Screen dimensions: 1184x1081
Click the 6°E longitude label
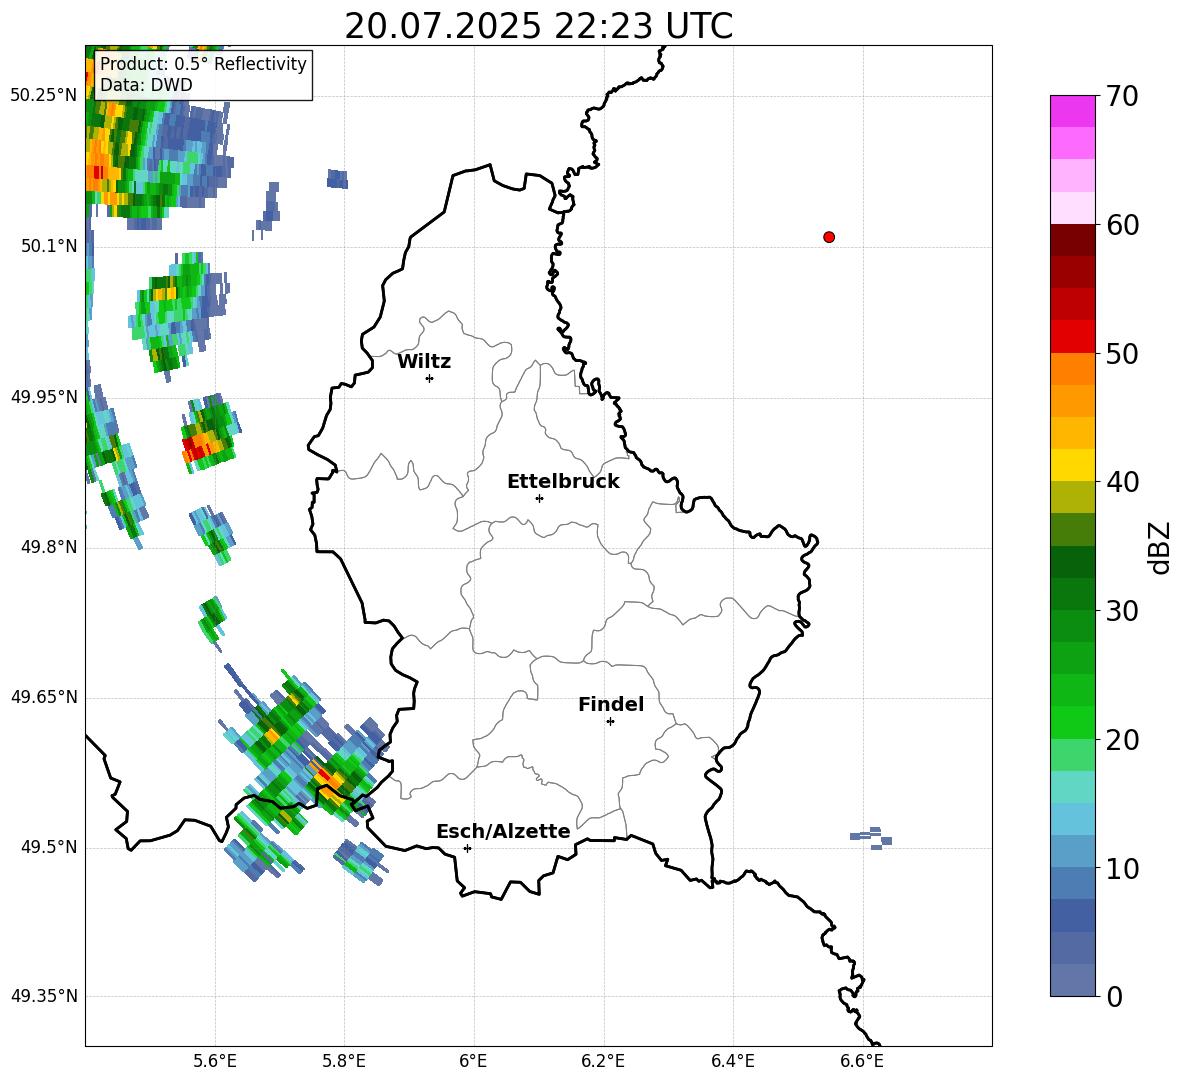[x=474, y=1061]
